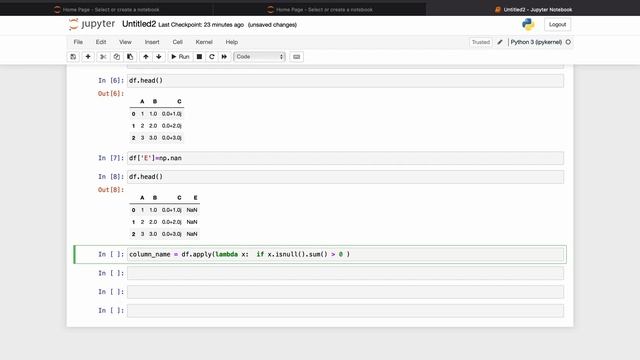Viewport: 640px width, 360px height.
Task: Click the column_name lambda code cell
Action: click(345, 254)
